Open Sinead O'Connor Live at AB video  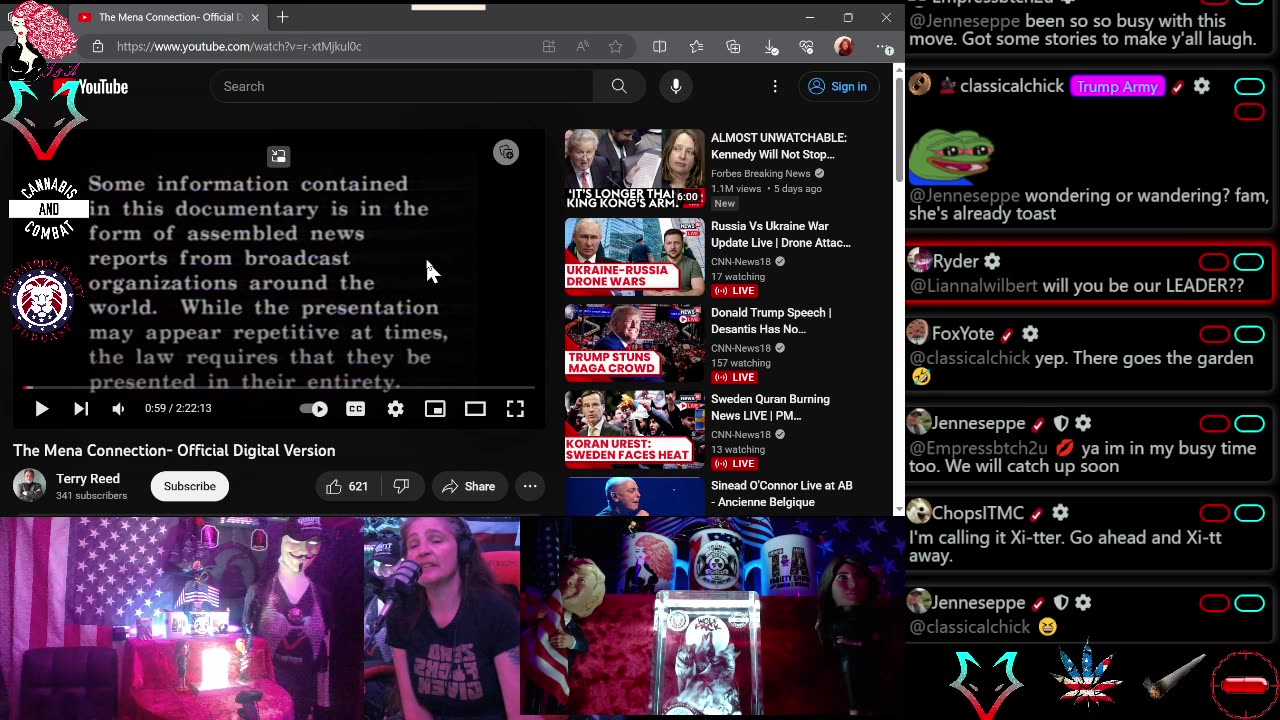[781, 493]
